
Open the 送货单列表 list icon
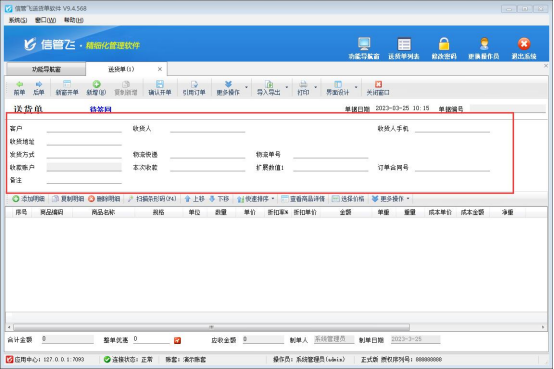404,44
